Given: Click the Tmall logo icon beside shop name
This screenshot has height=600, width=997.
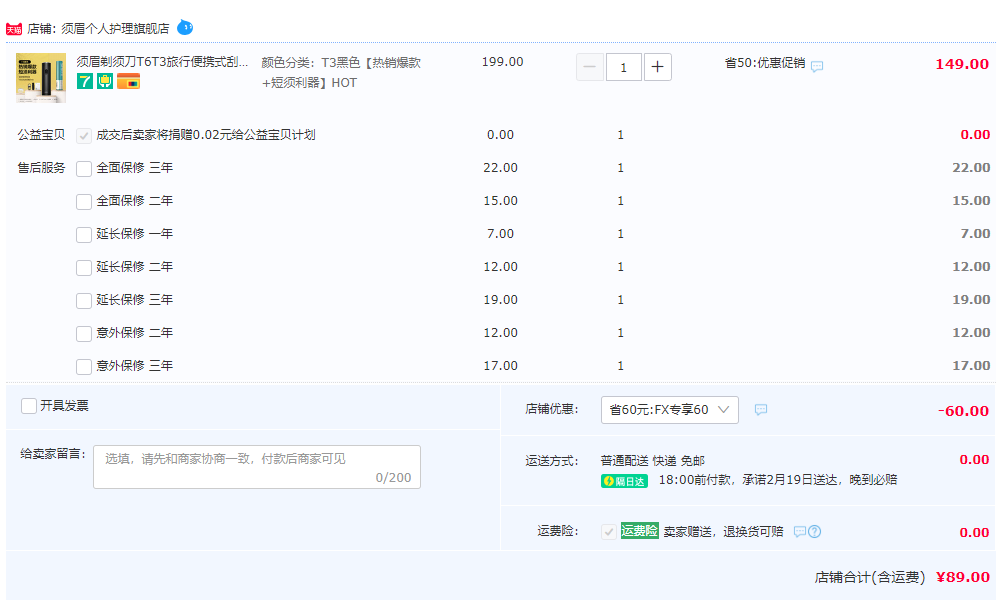Looking at the screenshot, I should (x=13, y=29).
